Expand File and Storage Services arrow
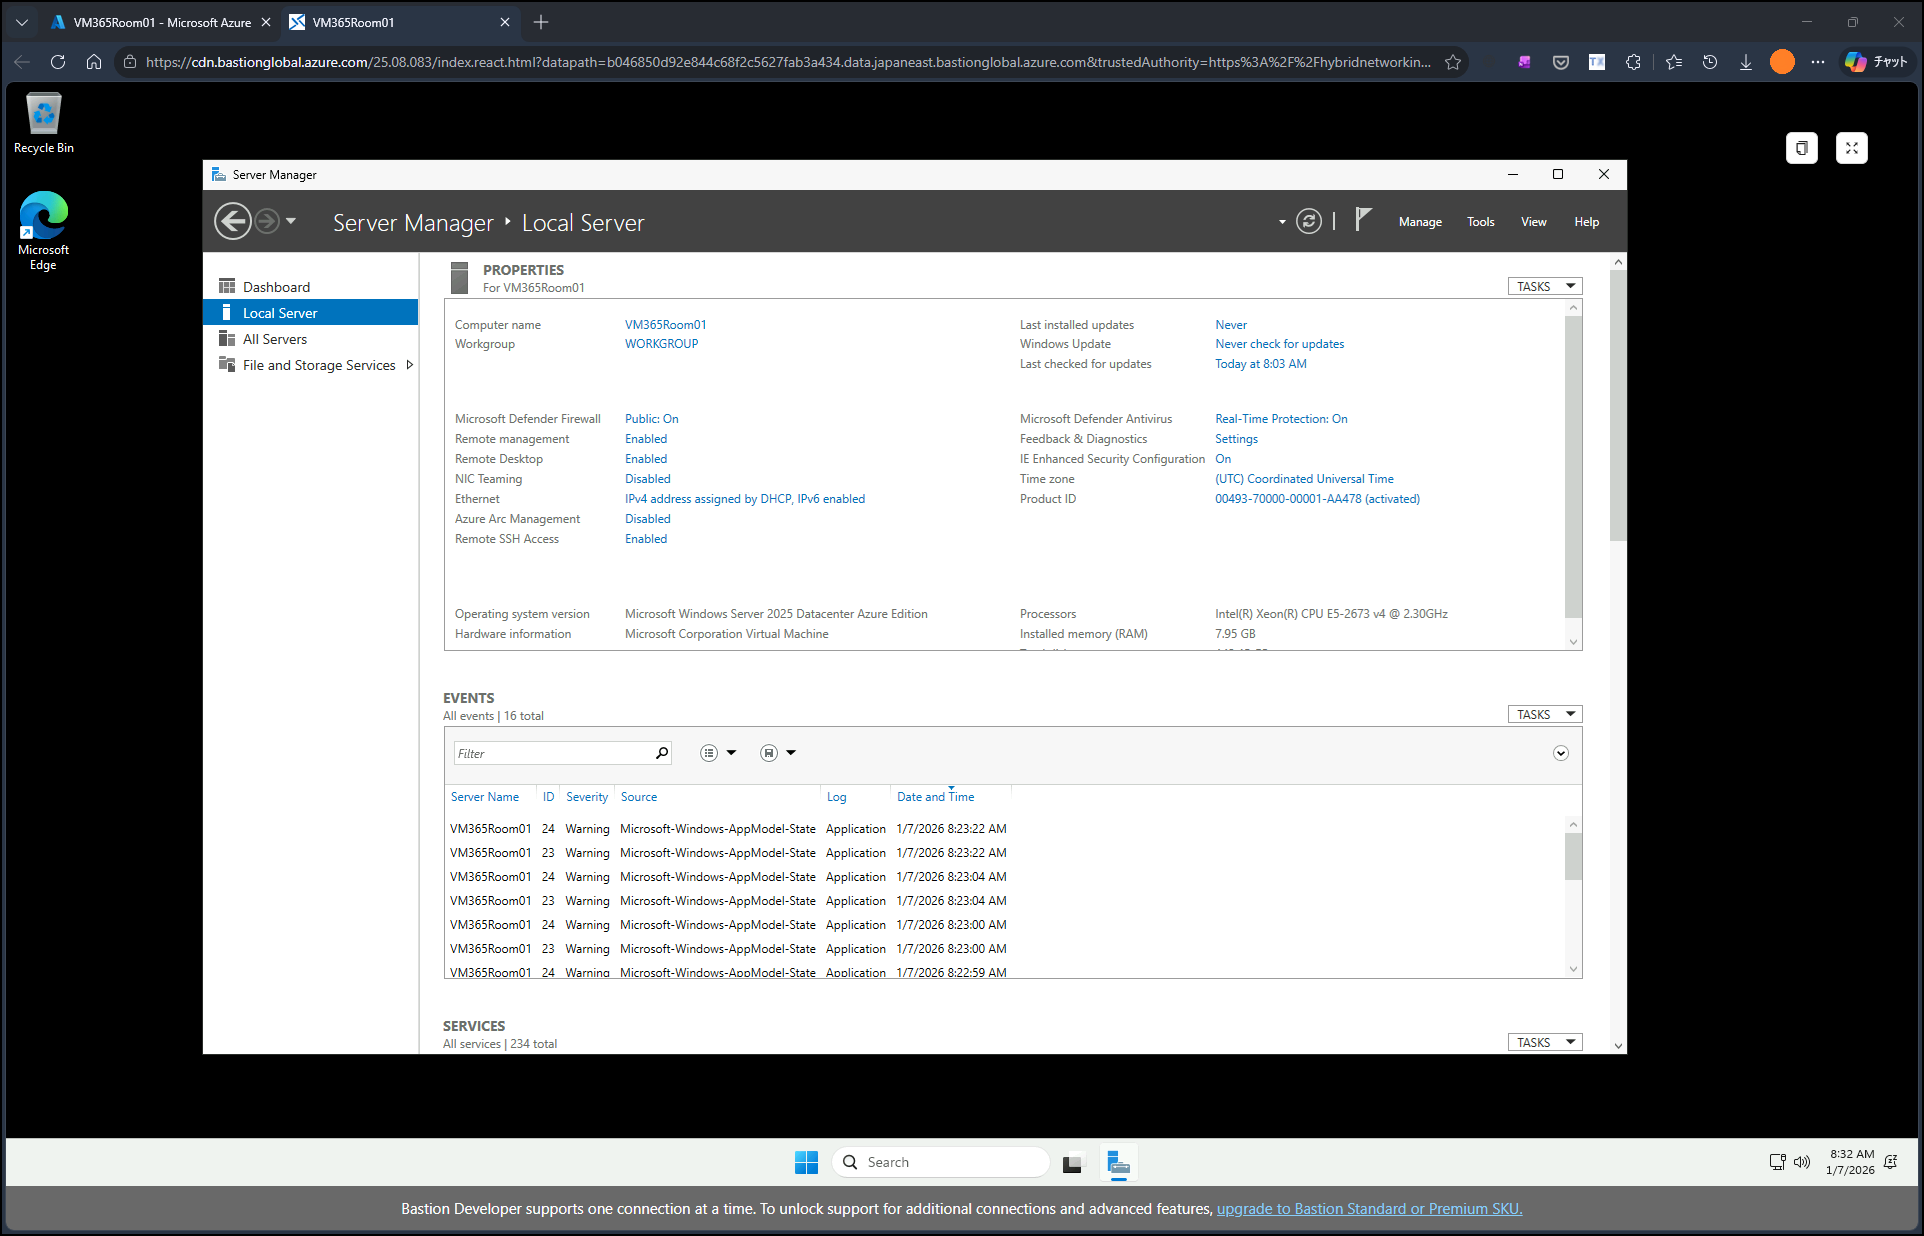 410,365
